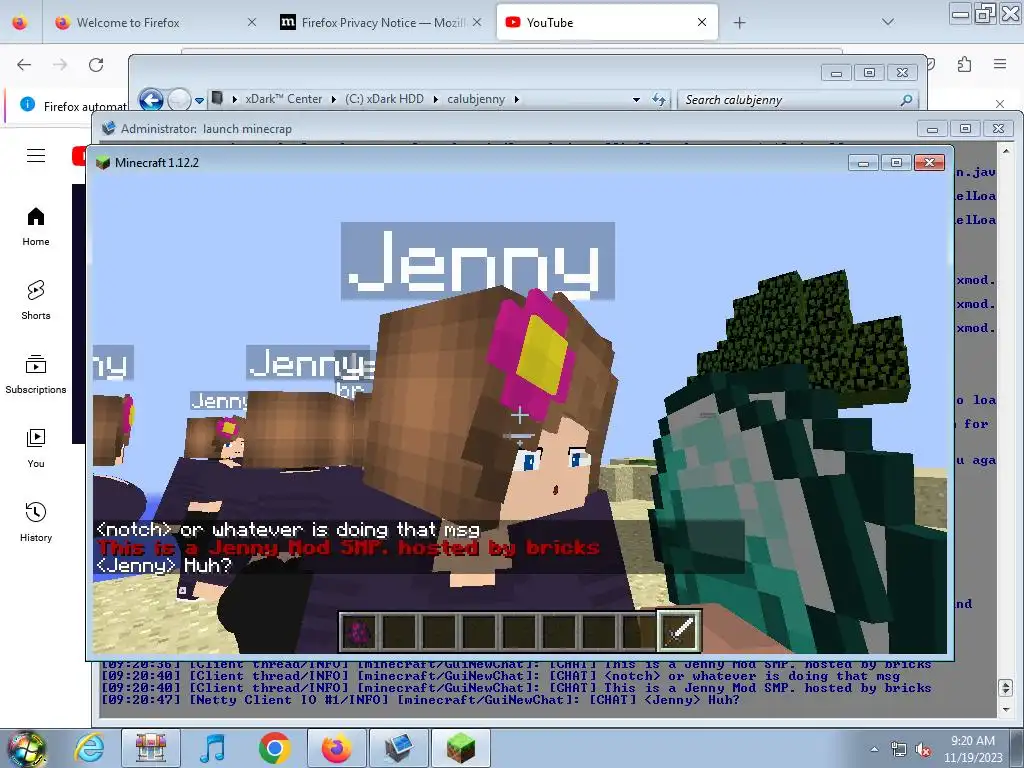Show hidden system tray icons

click(x=874, y=749)
